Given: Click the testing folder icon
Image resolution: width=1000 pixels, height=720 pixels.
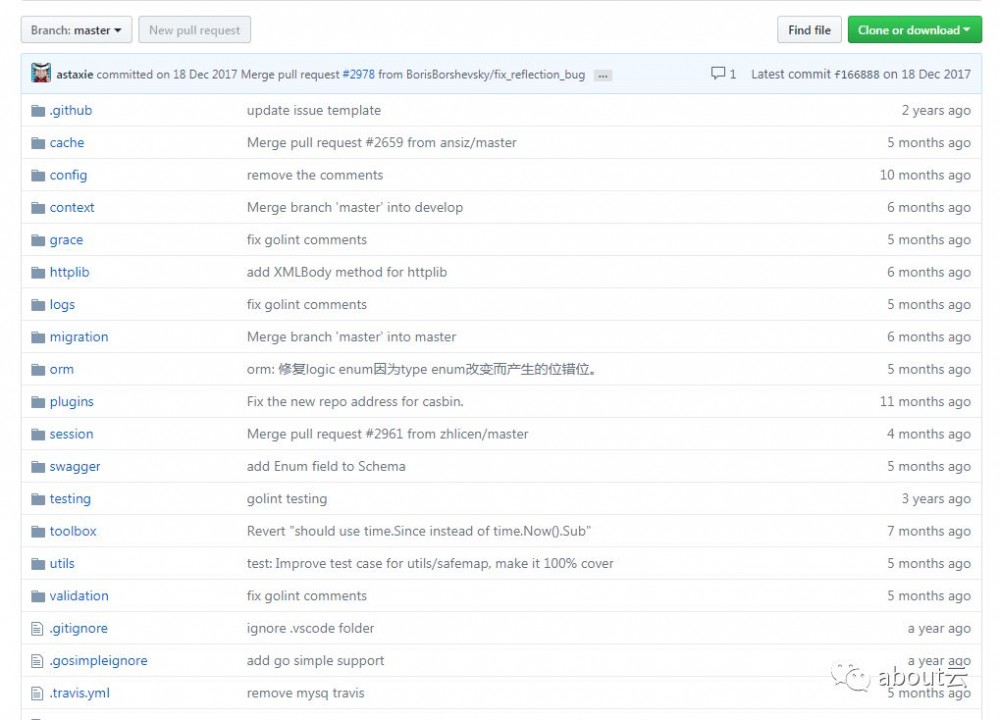Looking at the screenshot, I should [x=38, y=499].
